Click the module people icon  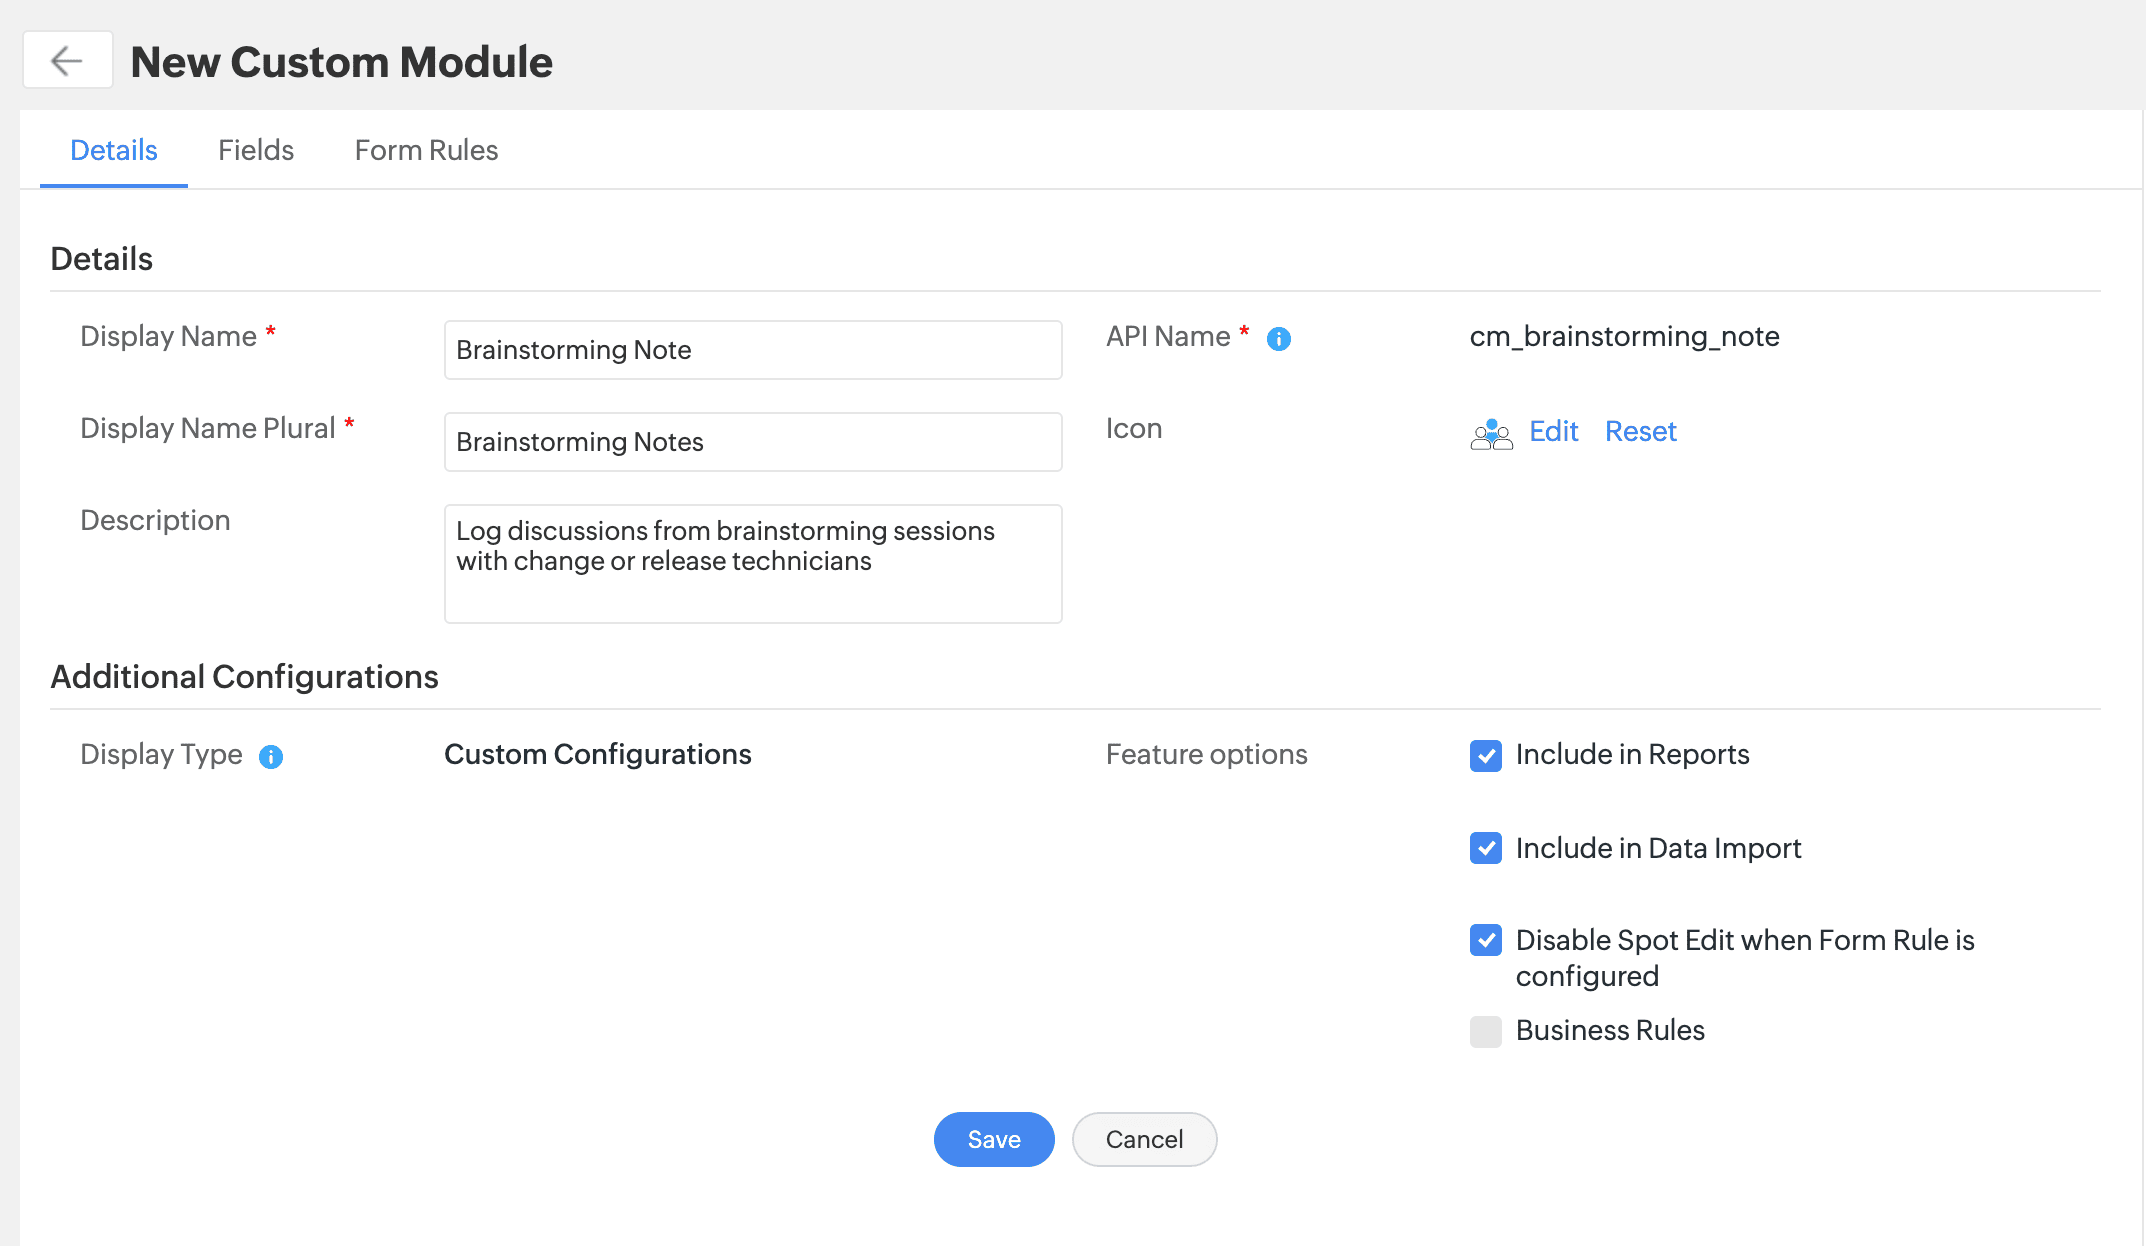click(x=1491, y=434)
